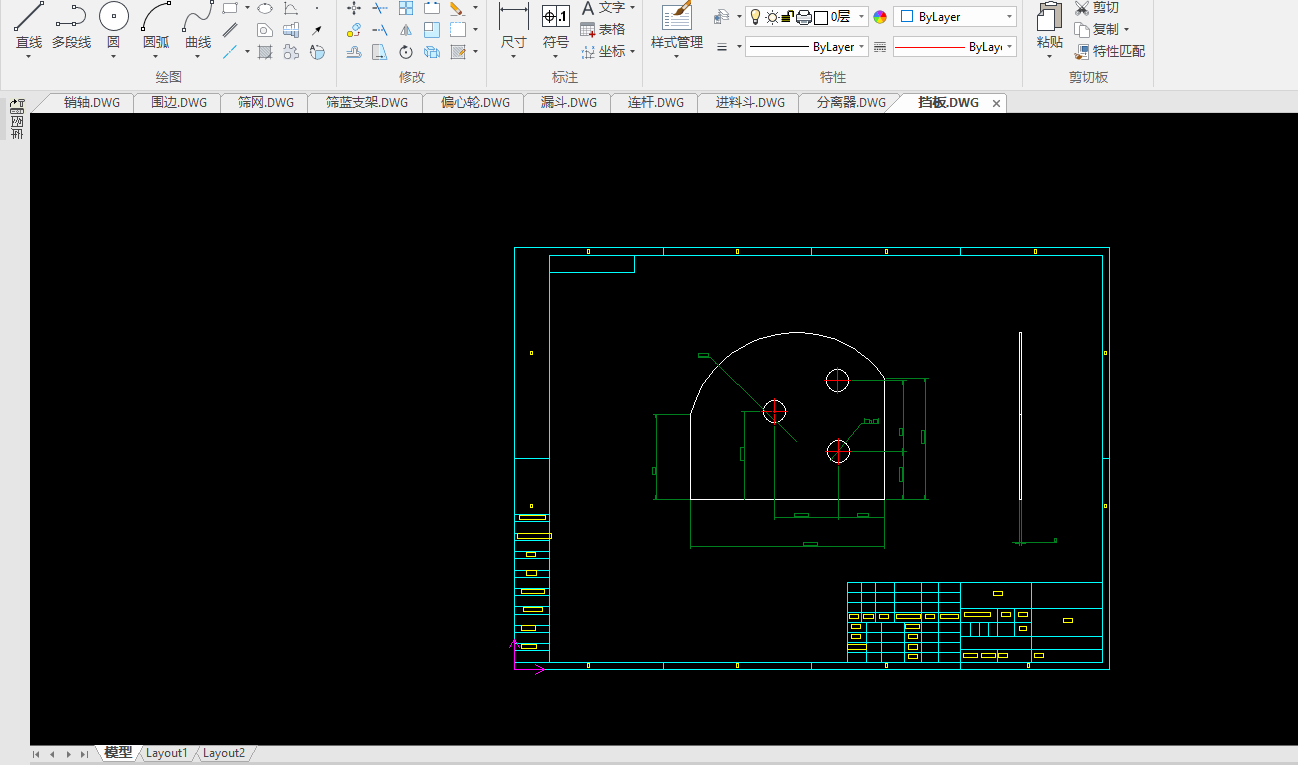This screenshot has height=765, width=1298.
Task: Expand the 0层 layer dropdown
Action: click(862, 17)
